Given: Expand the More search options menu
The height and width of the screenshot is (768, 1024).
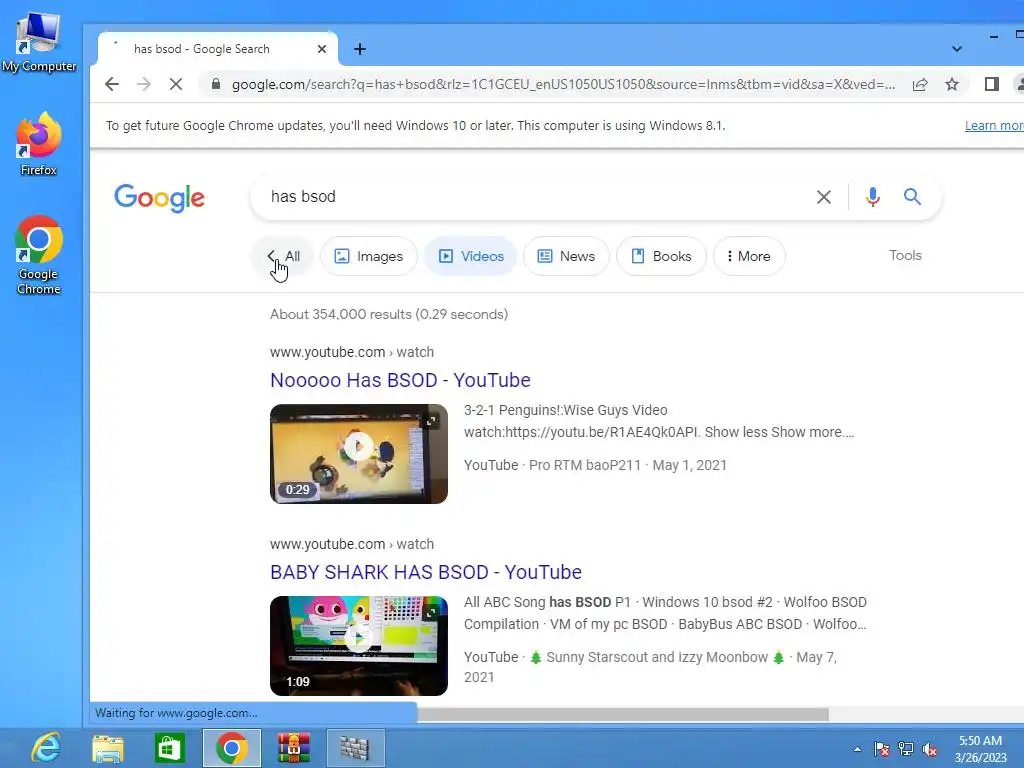Looking at the screenshot, I should coord(749,256).
